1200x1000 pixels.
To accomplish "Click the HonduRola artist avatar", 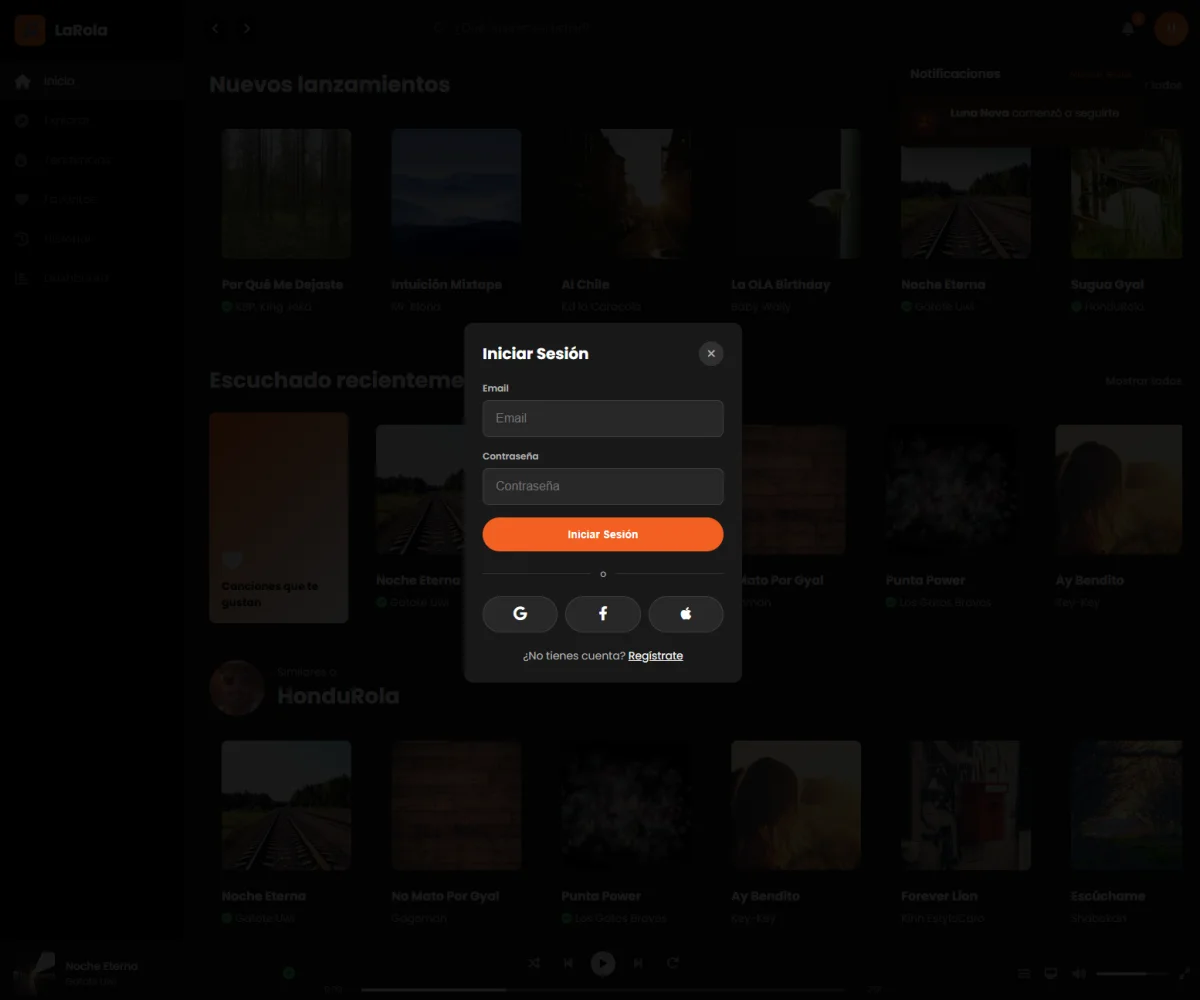I will [237, 688].
